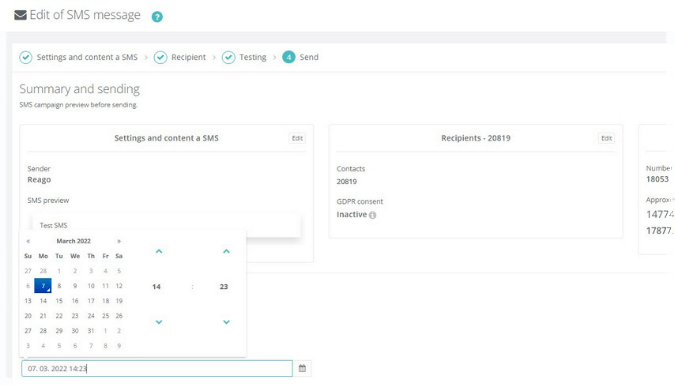Viewport: 675px width, 385px height.
Task: Pick March 23 in the date picker
Action: pos(75,316)
